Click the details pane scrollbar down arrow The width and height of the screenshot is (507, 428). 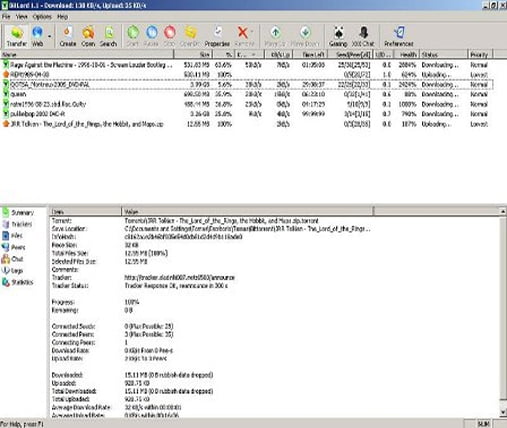pos(503,413)
